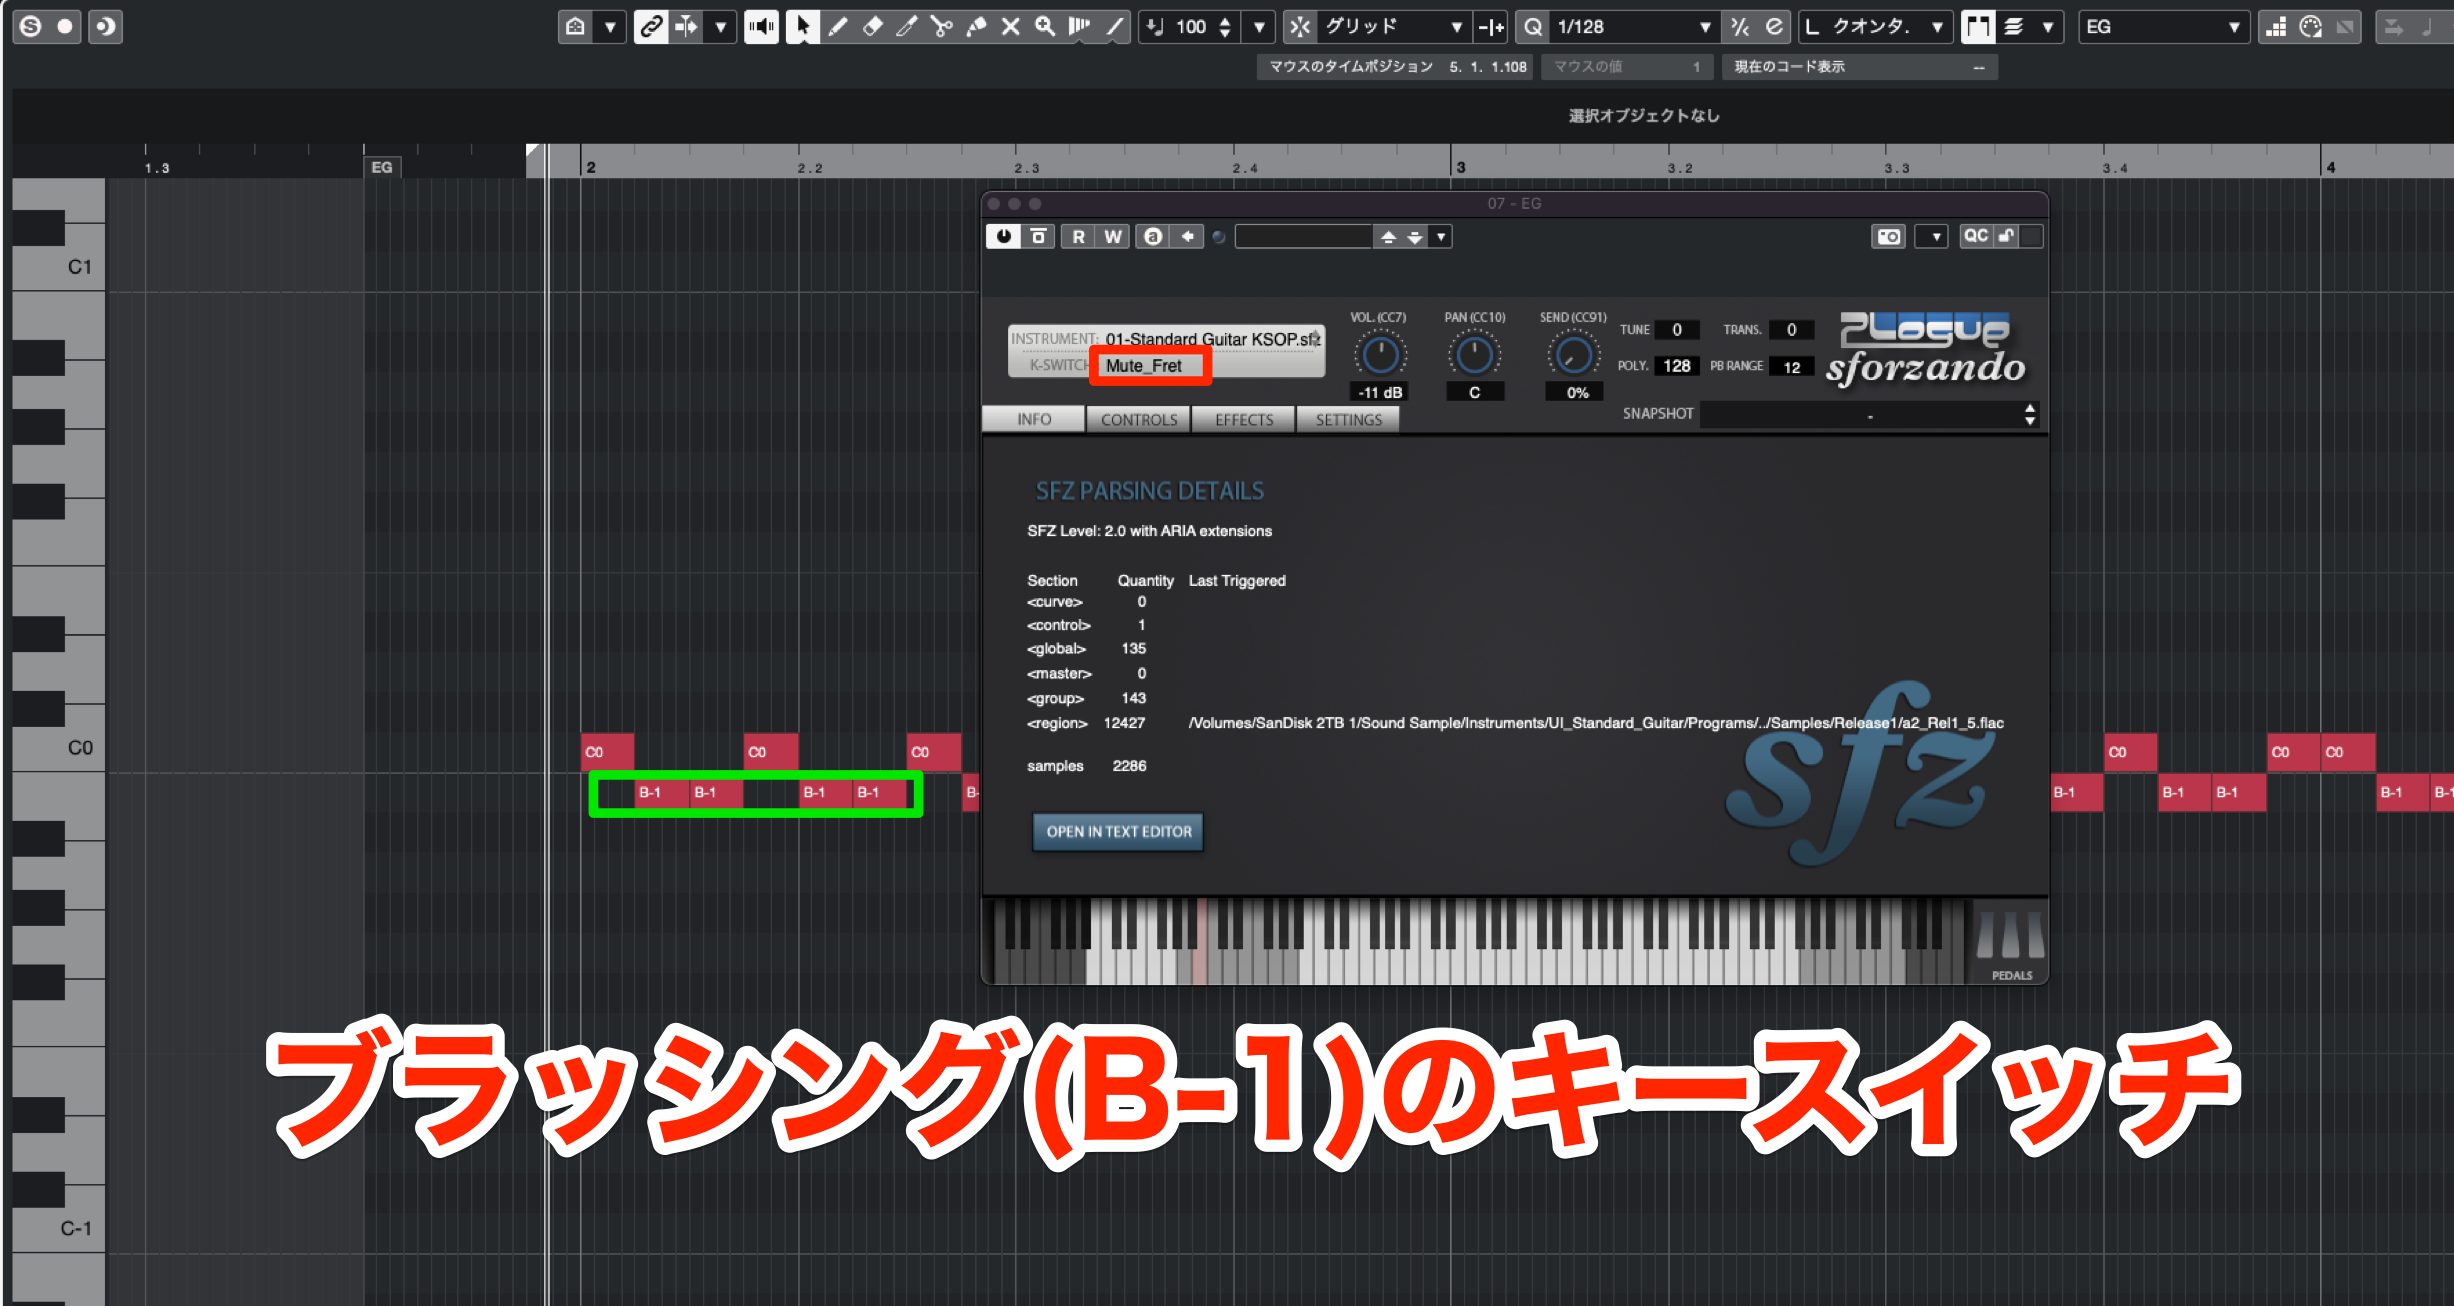Click the QC quick controls button
This screenshot has width=2454, height=1306.
[1976, 236]
